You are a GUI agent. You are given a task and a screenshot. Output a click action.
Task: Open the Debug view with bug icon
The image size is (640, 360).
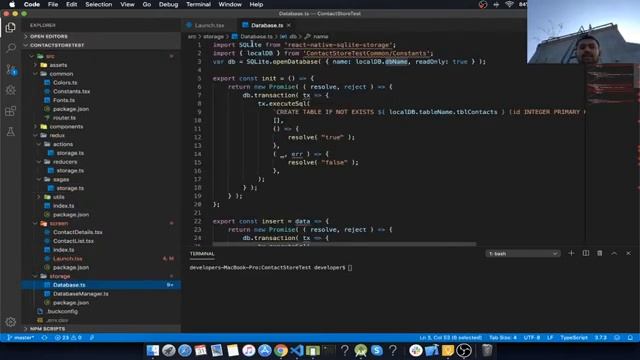pyautogui.click(x=11, y=90)
